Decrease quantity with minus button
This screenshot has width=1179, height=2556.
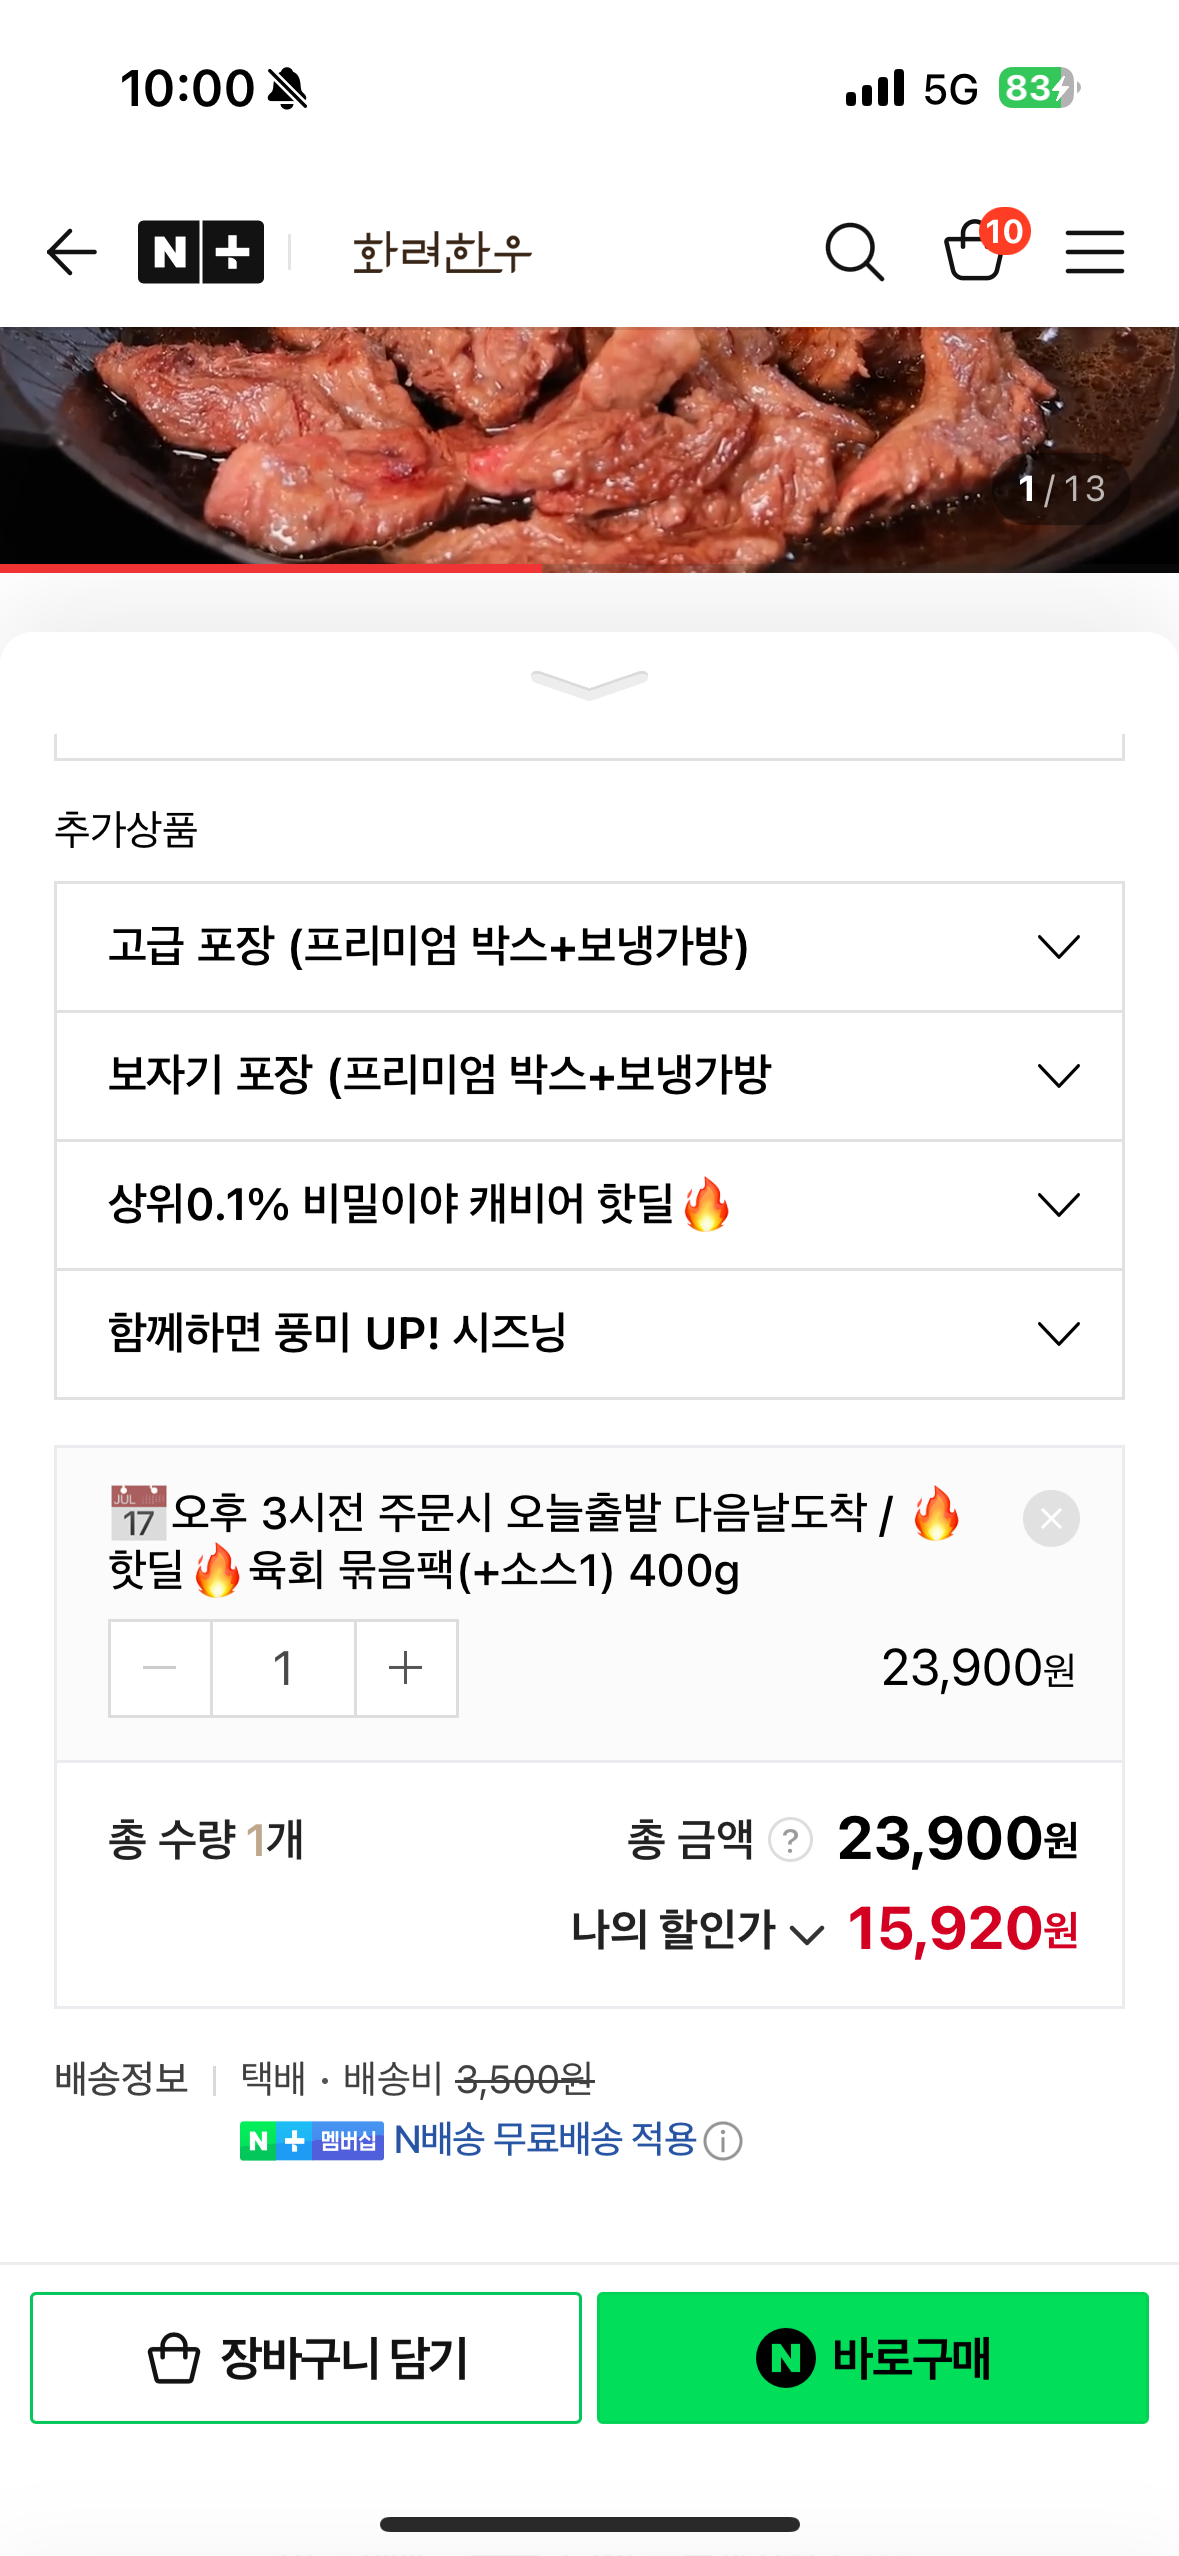[x=160, y=1667]
